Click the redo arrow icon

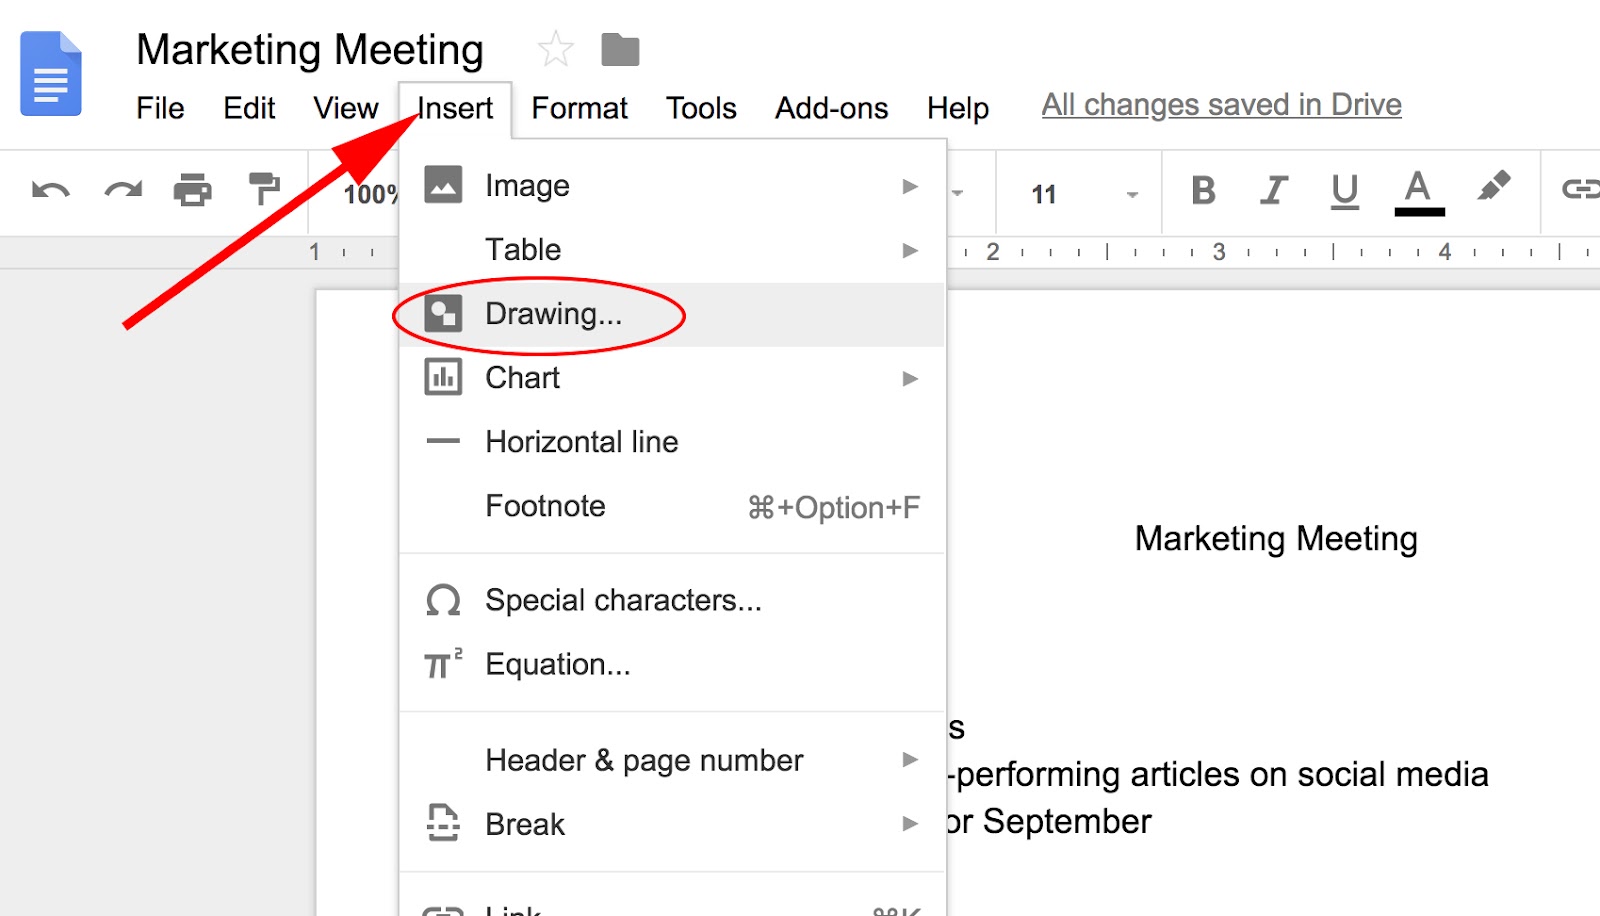tap(123, 190)
